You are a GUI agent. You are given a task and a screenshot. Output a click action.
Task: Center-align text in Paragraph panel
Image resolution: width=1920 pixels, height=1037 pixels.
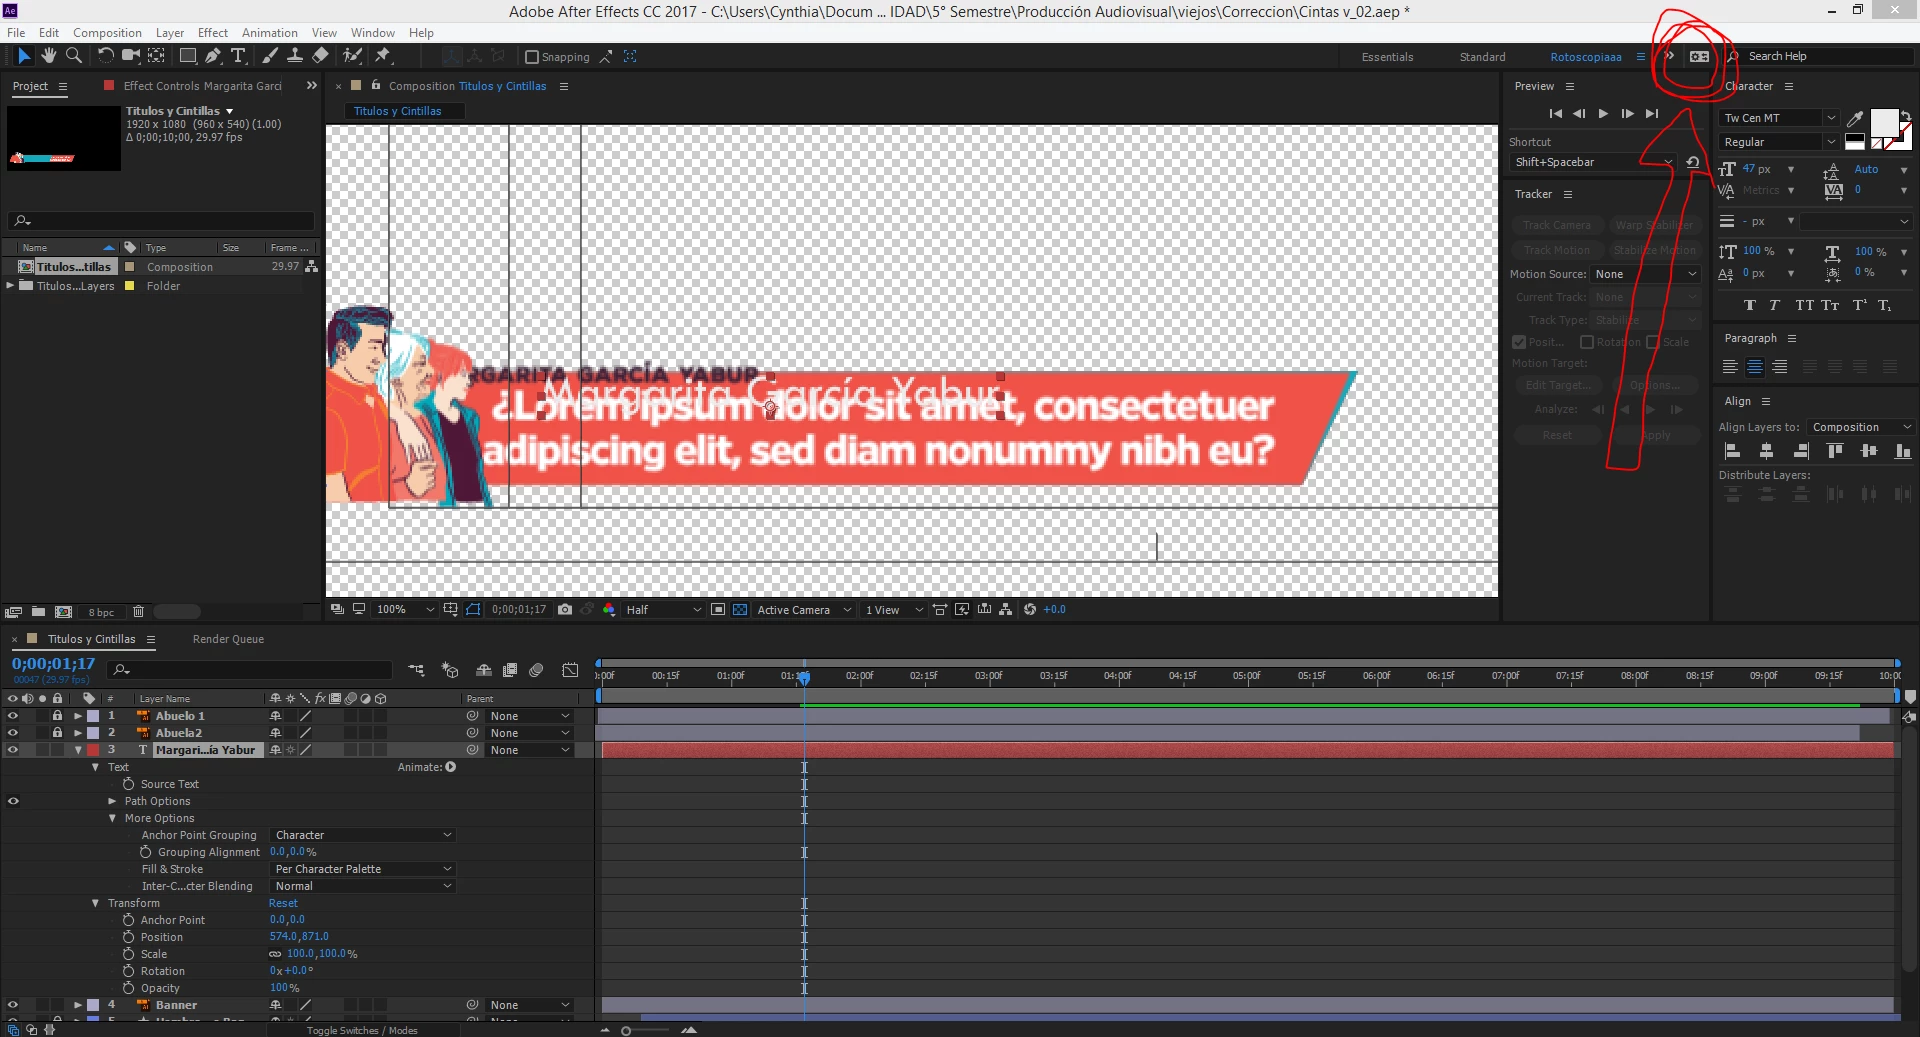pyautogui.click(x=1754, y=368)
